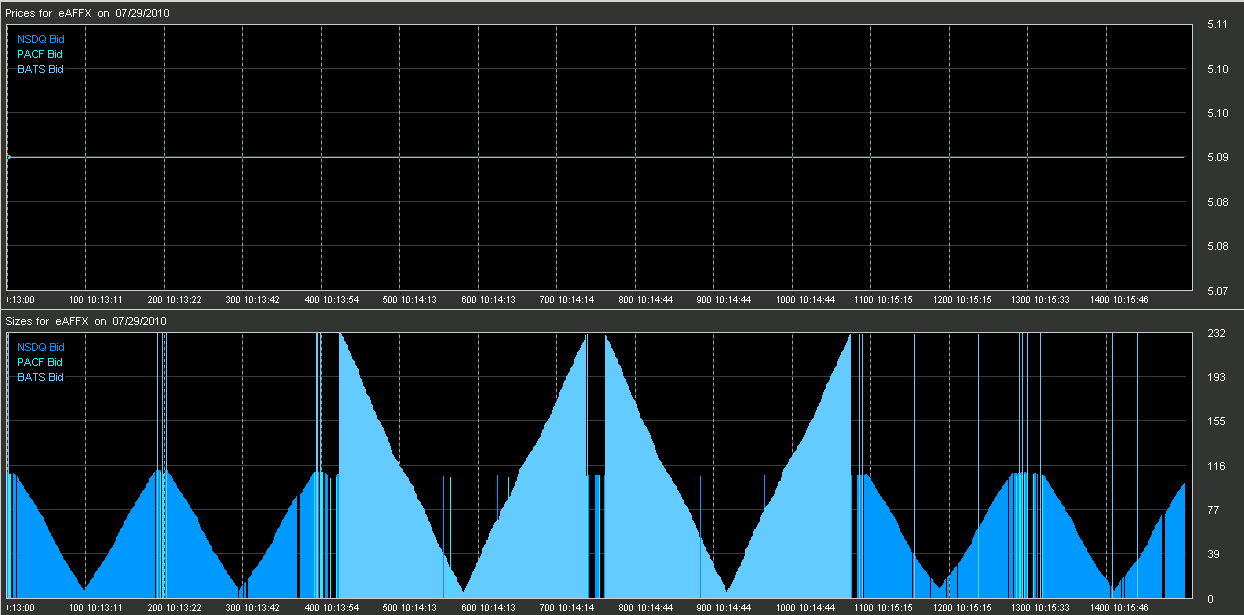Viewport: 1244px width, 615px height.
Task: Click the NSDQ Bid legend in Prices chart
Action: click(x=41, y=39)
